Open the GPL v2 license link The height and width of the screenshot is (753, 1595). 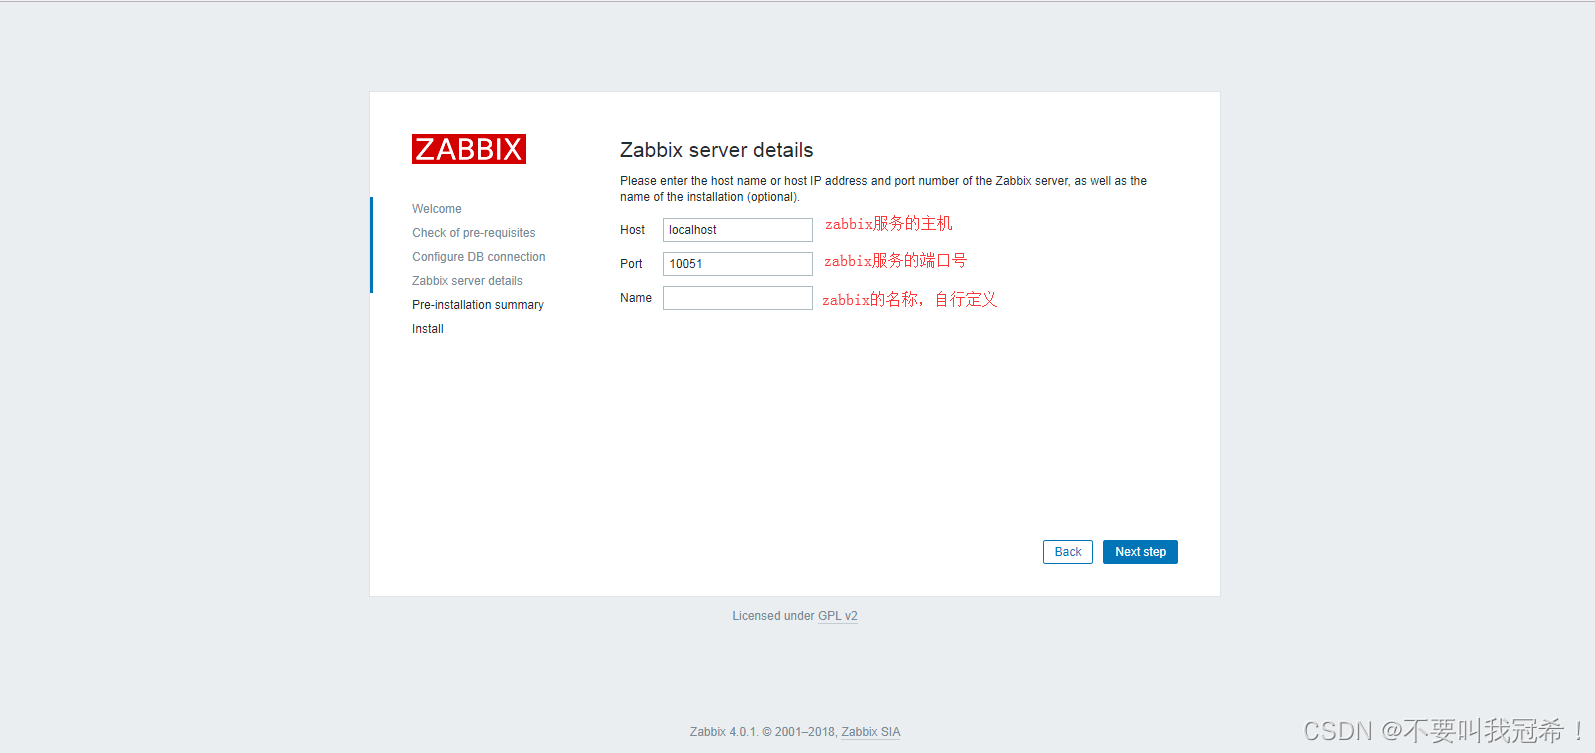point(838,616)
